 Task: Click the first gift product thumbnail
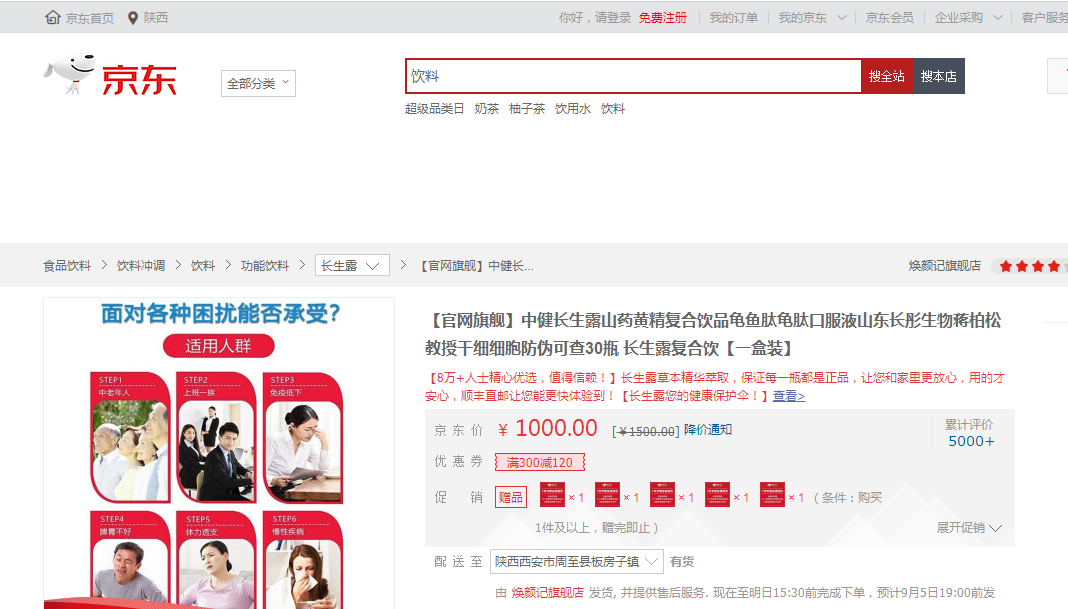tap(552, 495)
